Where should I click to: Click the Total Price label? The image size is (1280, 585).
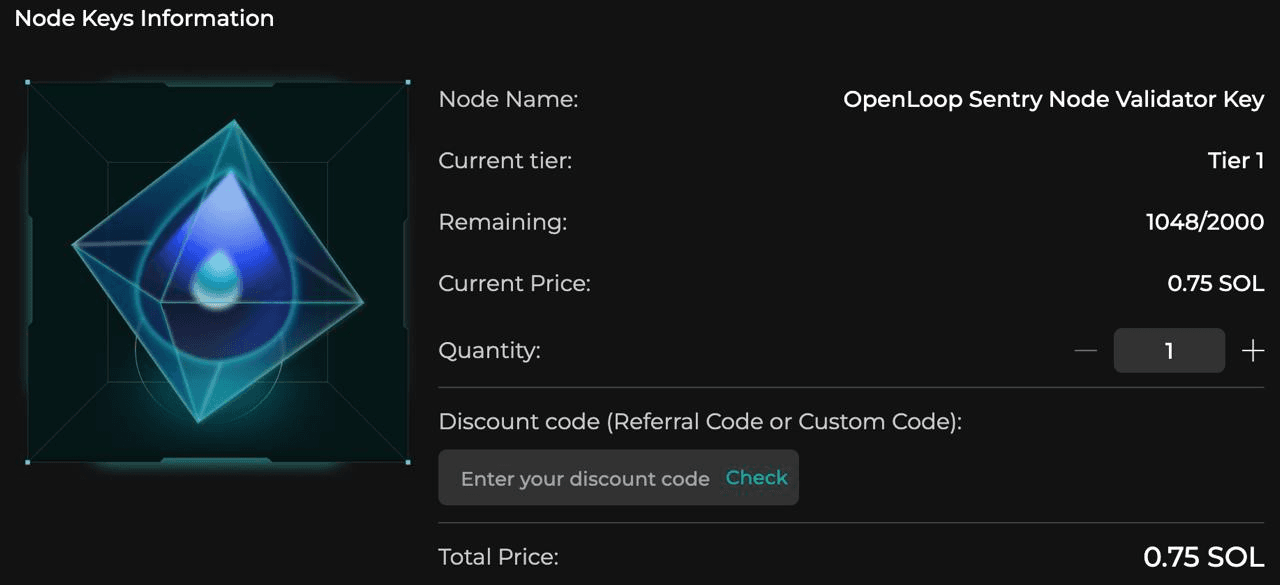pos(498,557)
